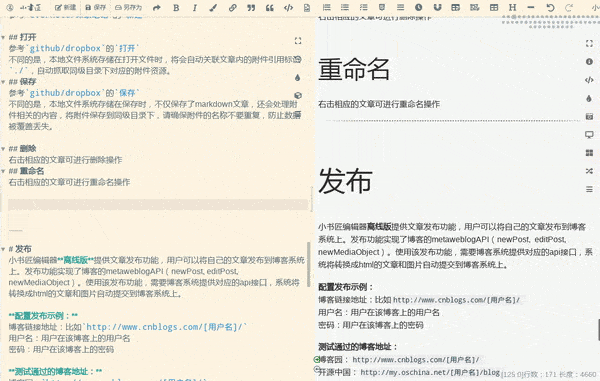Start presentation mode with monitor icon

click(589, 134)
